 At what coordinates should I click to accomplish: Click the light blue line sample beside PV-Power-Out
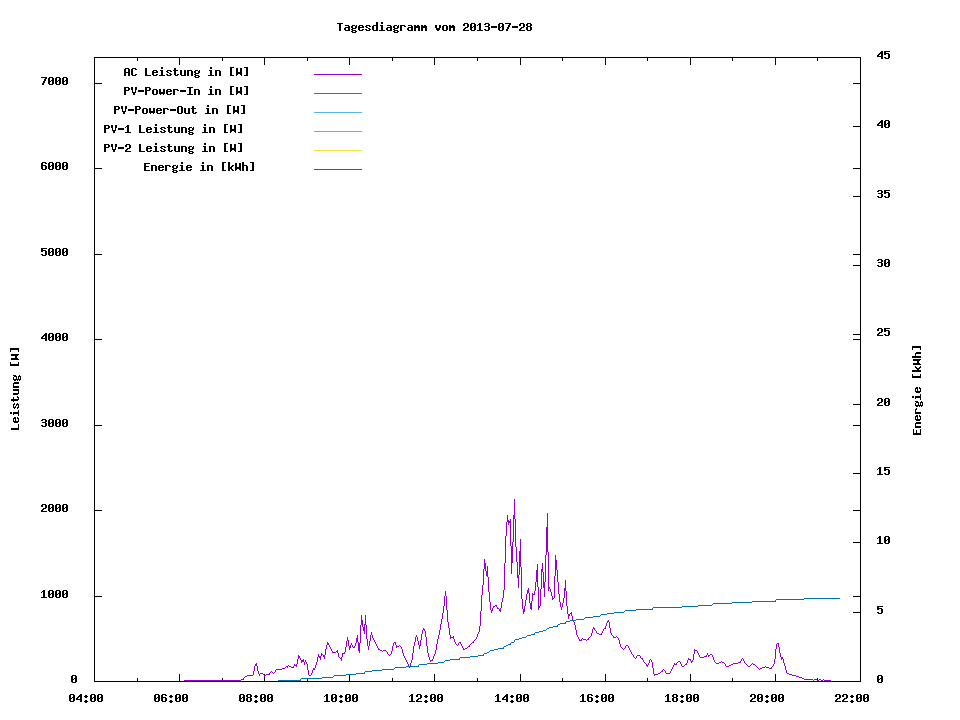click(x=337, y=112)
